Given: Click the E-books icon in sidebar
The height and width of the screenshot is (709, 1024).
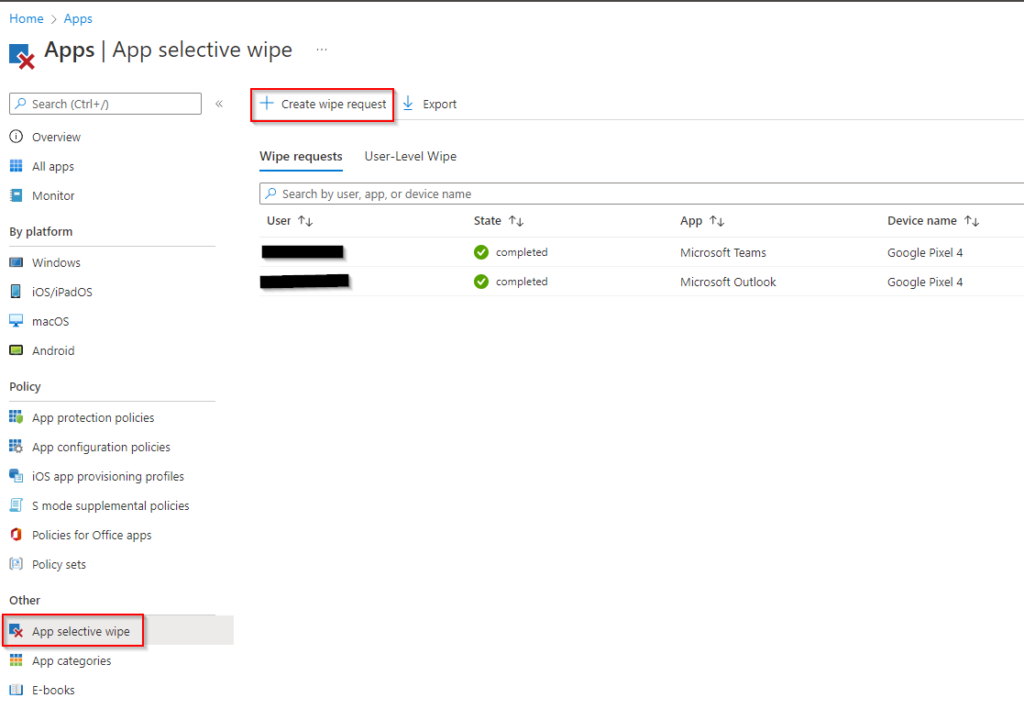Looking at the screenshot, I should tap(16, 690).
